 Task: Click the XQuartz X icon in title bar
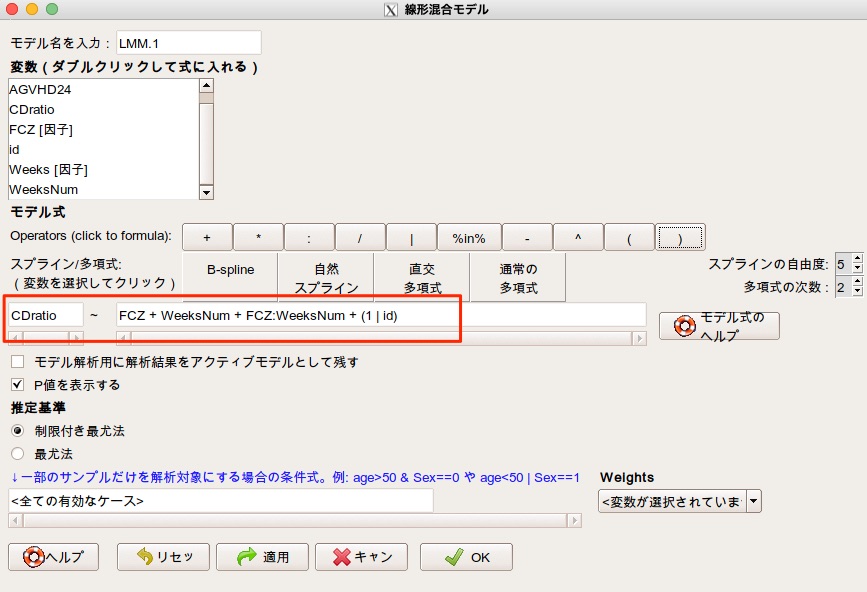tap(391, 10)
